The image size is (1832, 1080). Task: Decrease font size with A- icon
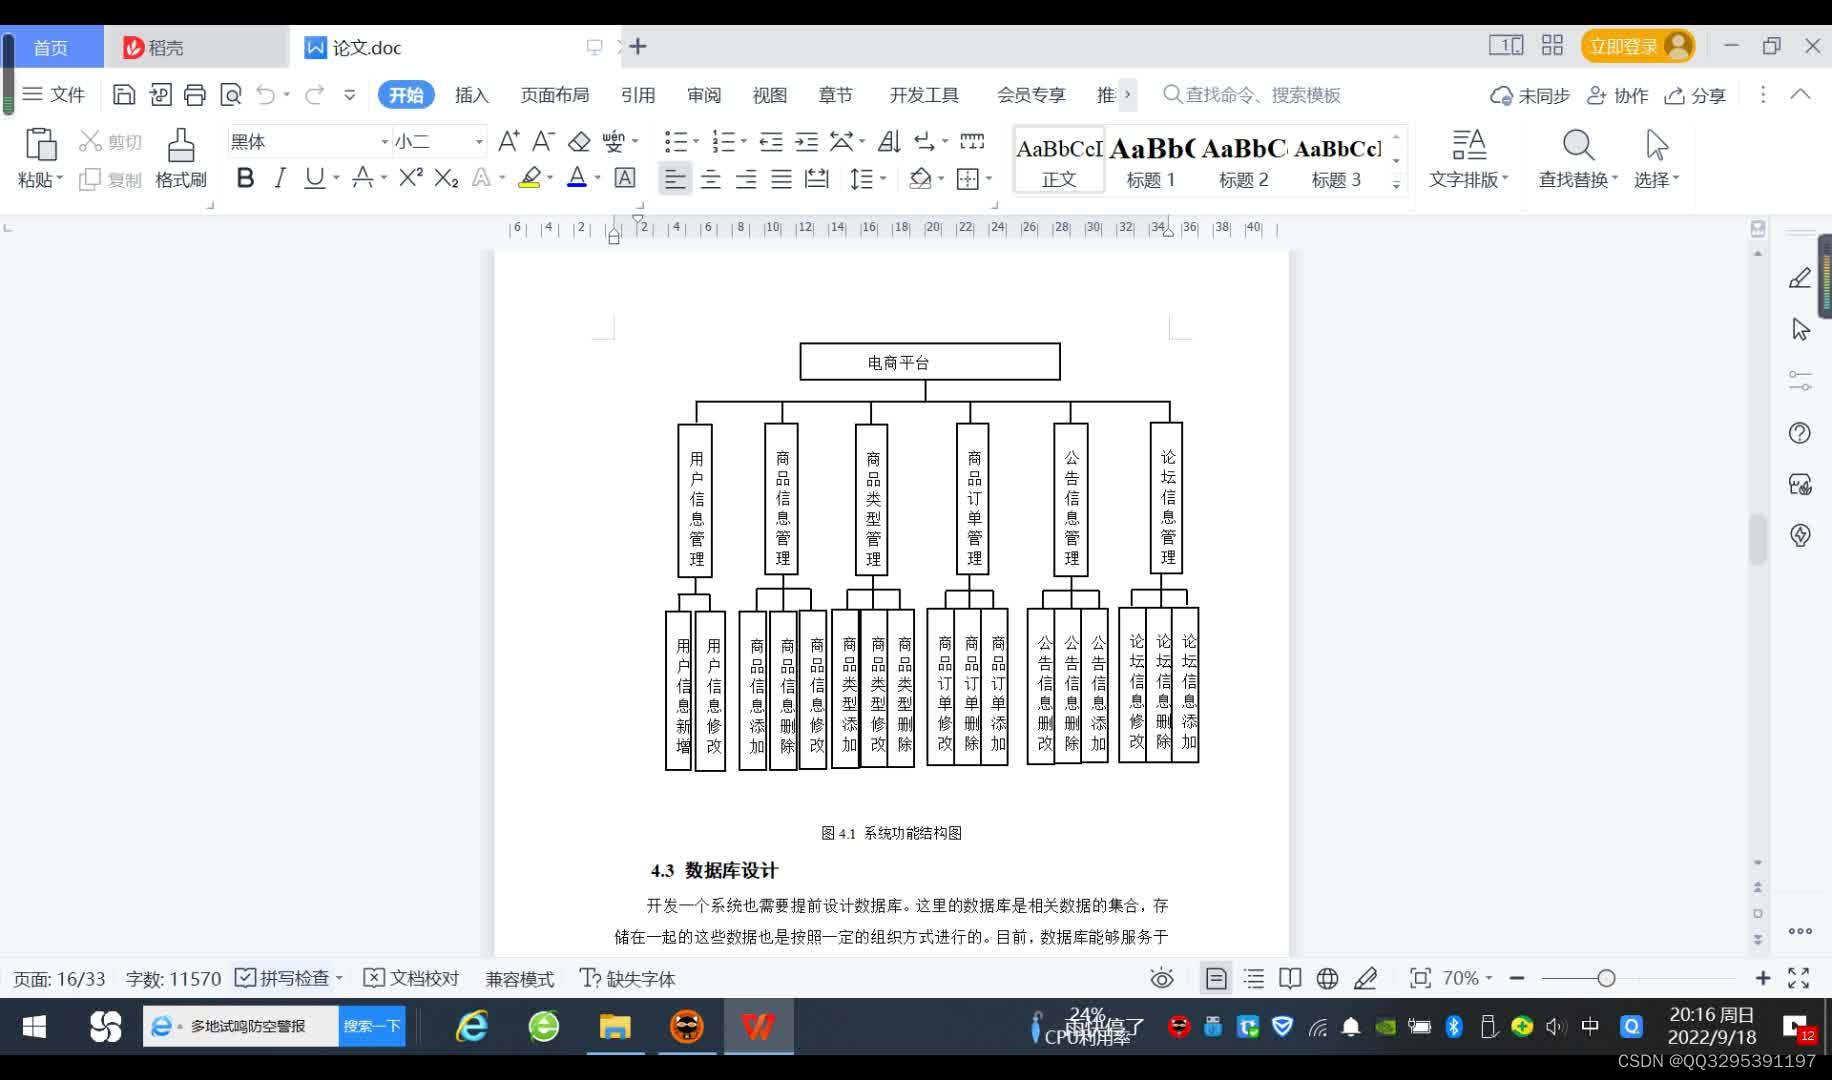(543, 141)
